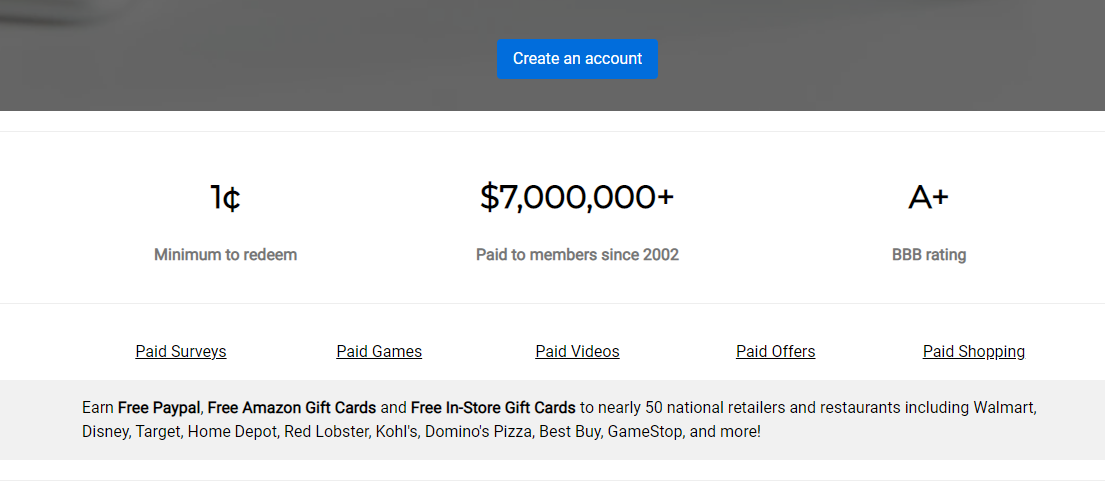The width and height of the screenshot is (1105, 501).
Task: Click the 1¢ minimum figure
Action: [225, 198]
